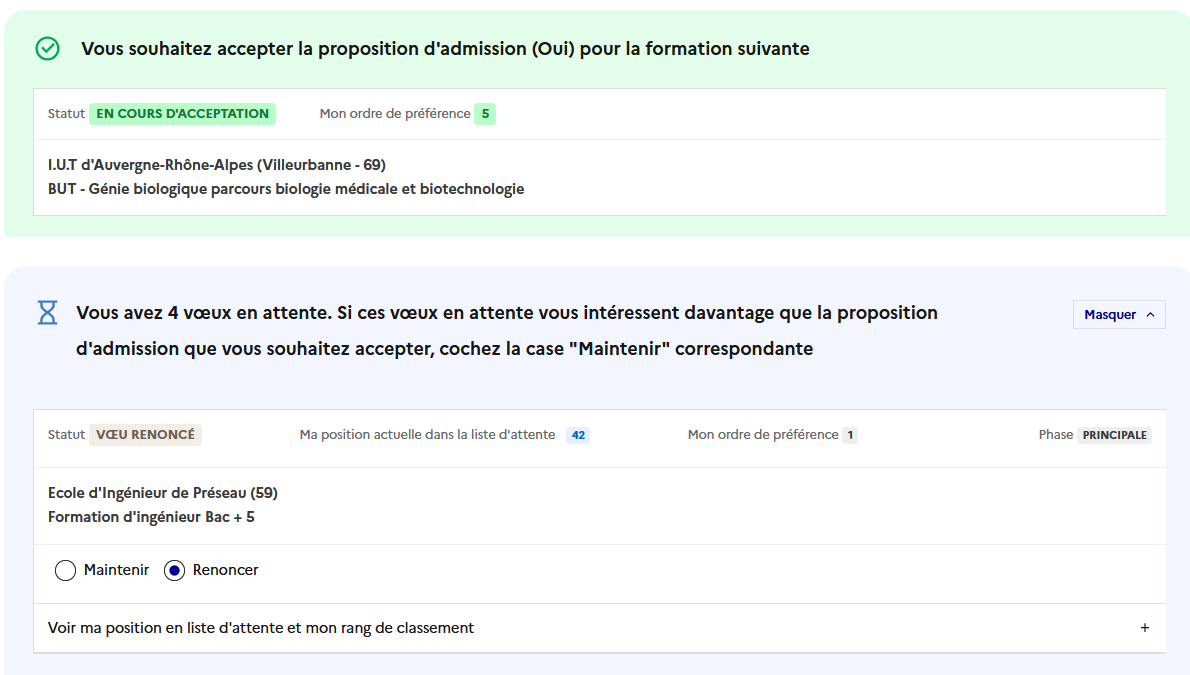Click the plus icon on waiting list row
The width and height of the screenshot is (1190, 675).
coord(1144,628)
